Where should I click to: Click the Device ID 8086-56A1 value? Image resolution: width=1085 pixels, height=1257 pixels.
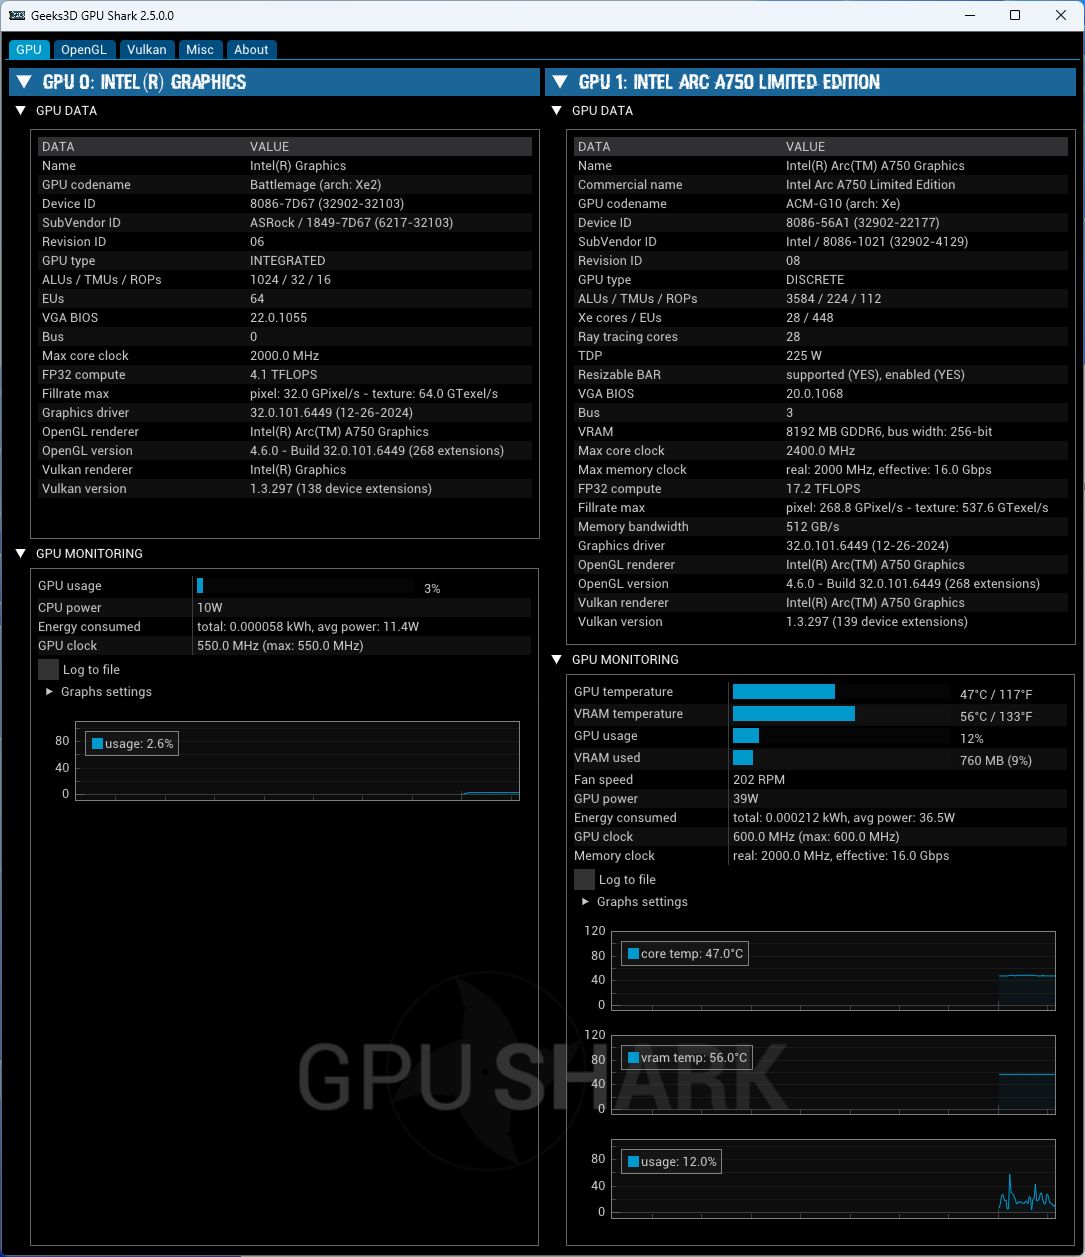tap(863, 223)
